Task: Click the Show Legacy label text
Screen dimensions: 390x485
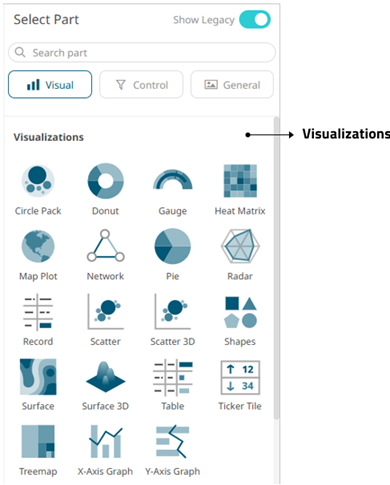Action: point(204,20)
